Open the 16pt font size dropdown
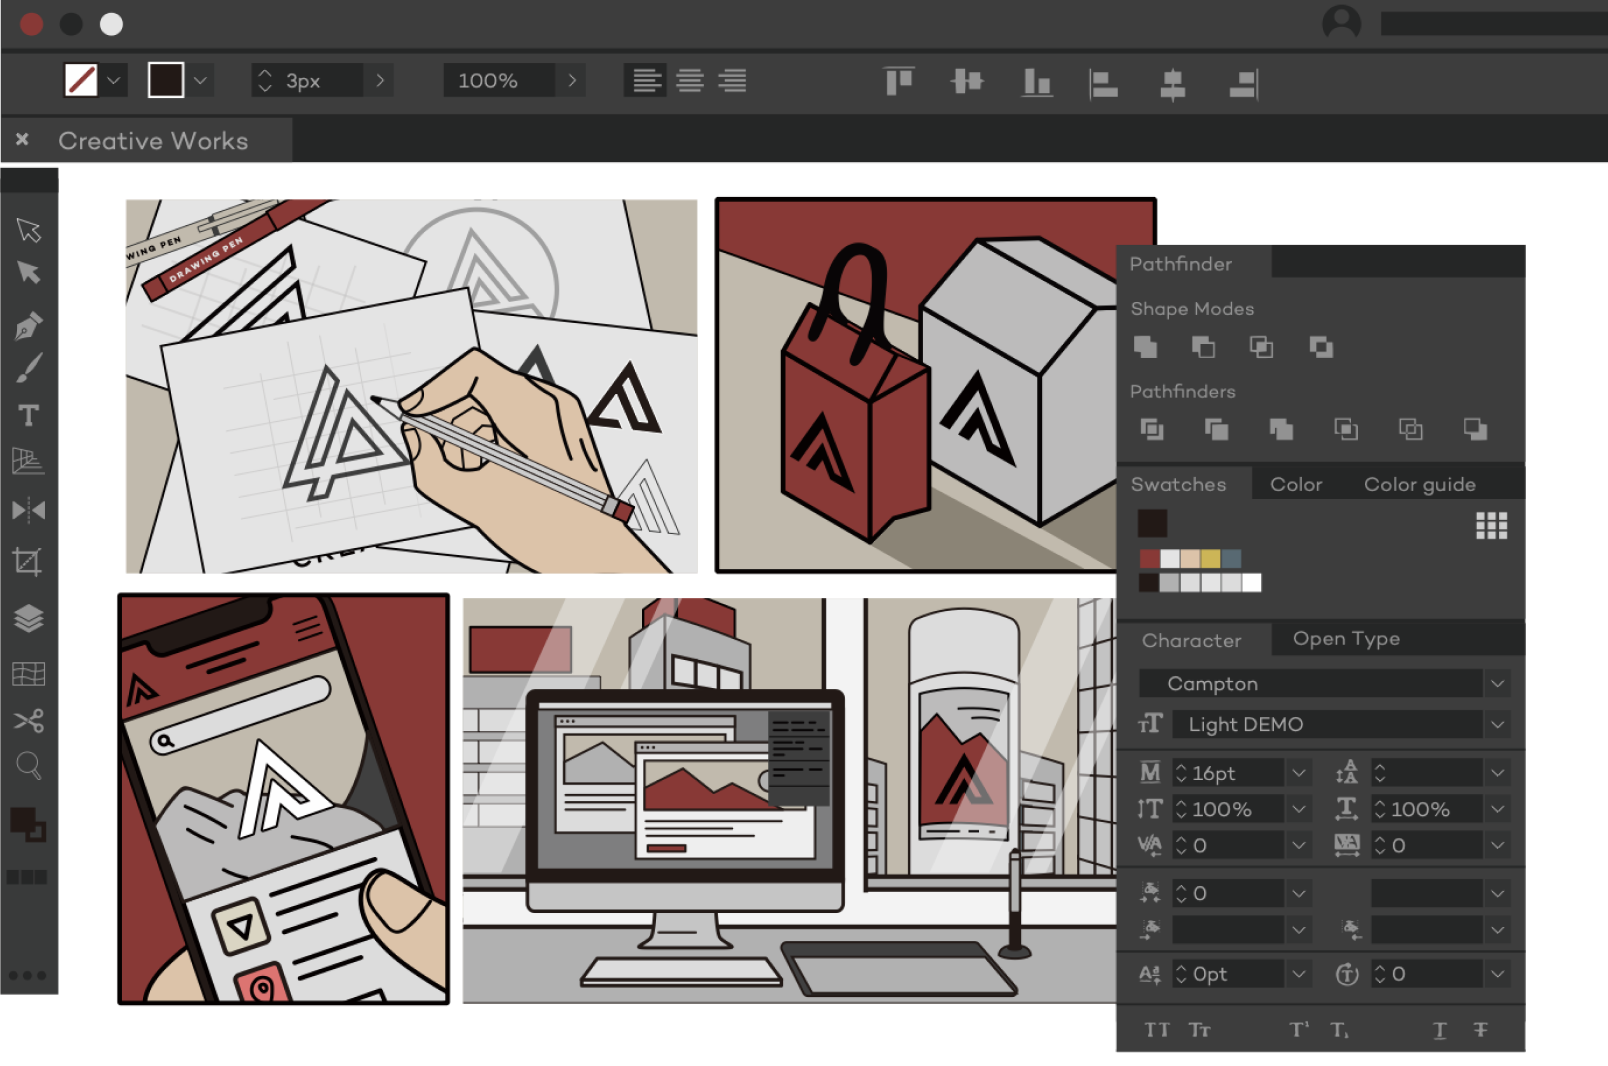The image size is (1608, 1066). [x=1298, y=773]
